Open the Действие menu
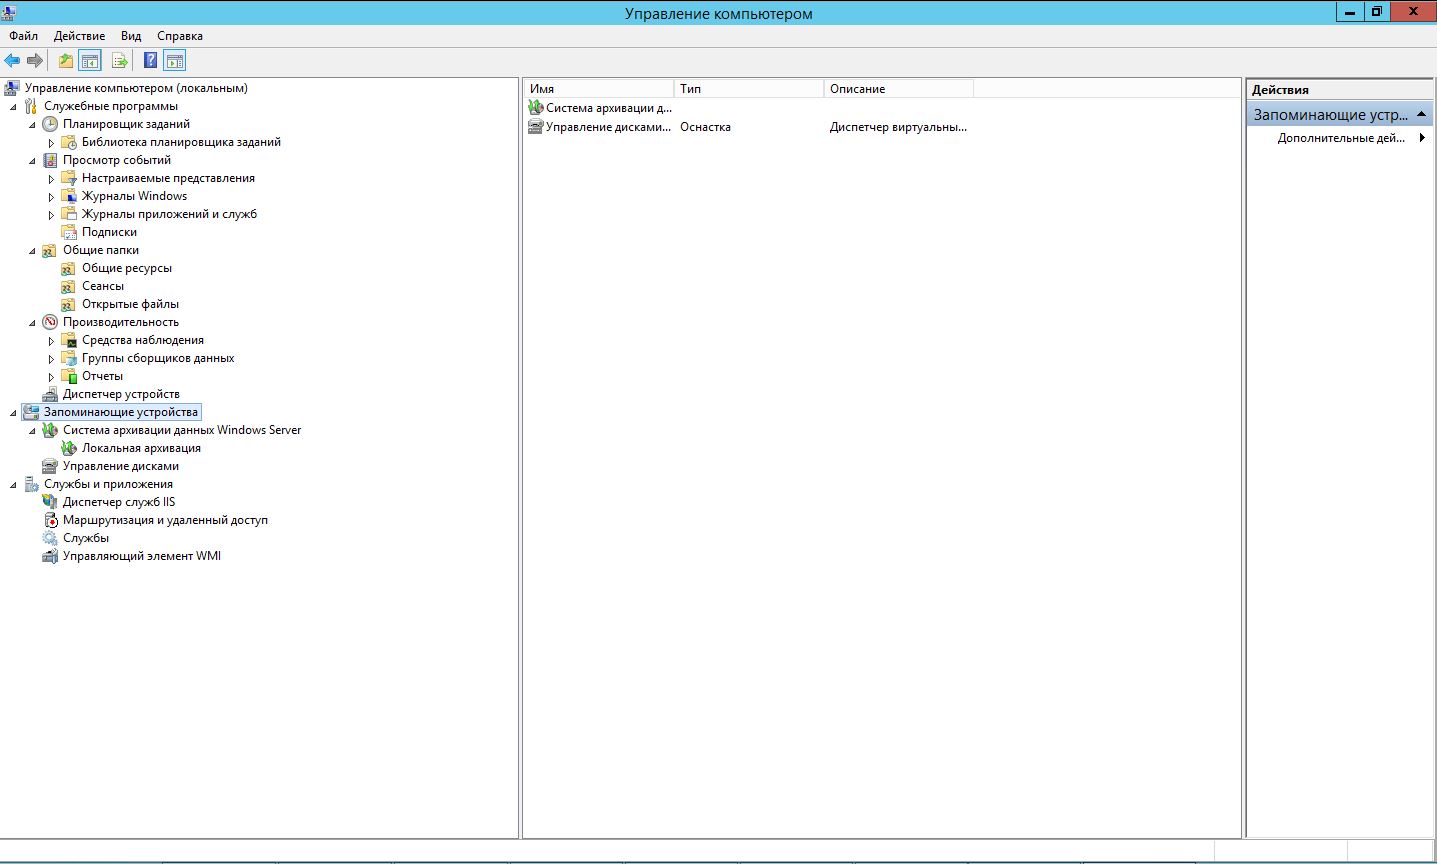Screen dimensions: 1437x864 pyautogui.click(x=80, y=36)
